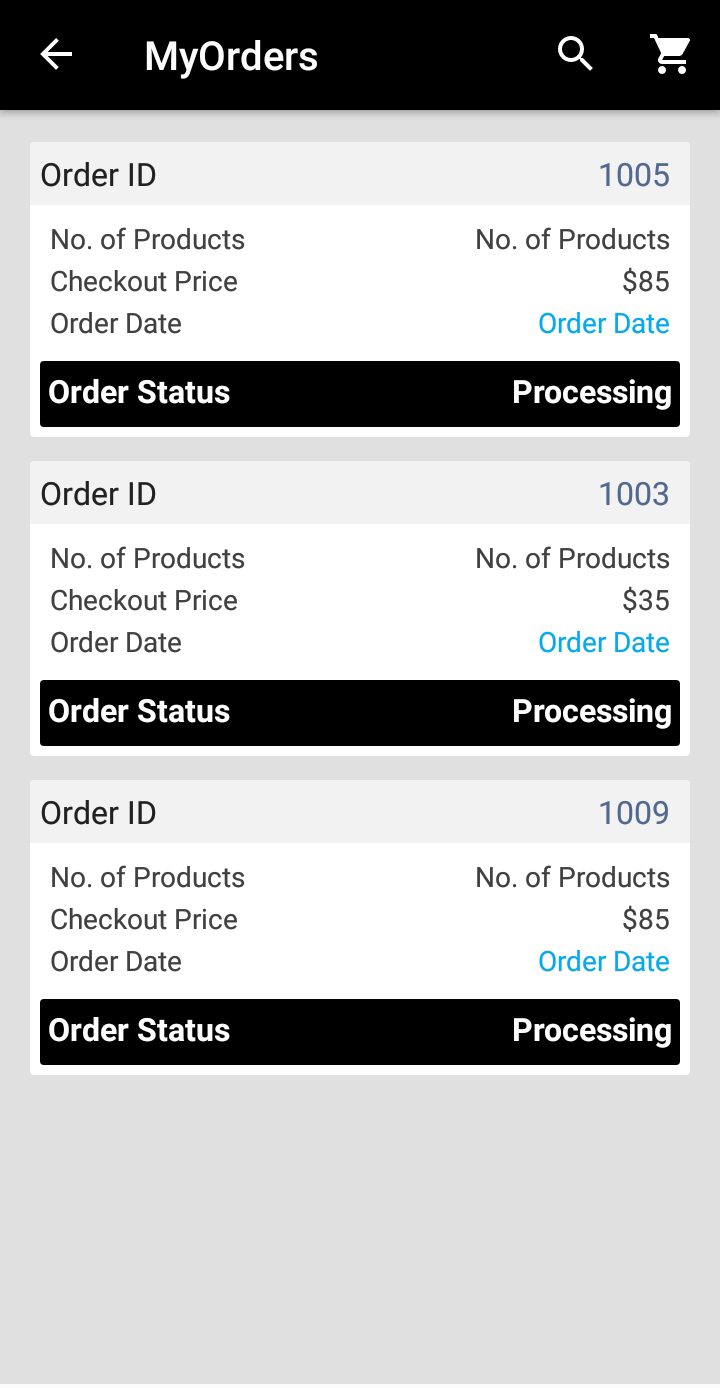Tap the back arrow icon
This screenshot has height=1388, width=720.
coord(57,55)
